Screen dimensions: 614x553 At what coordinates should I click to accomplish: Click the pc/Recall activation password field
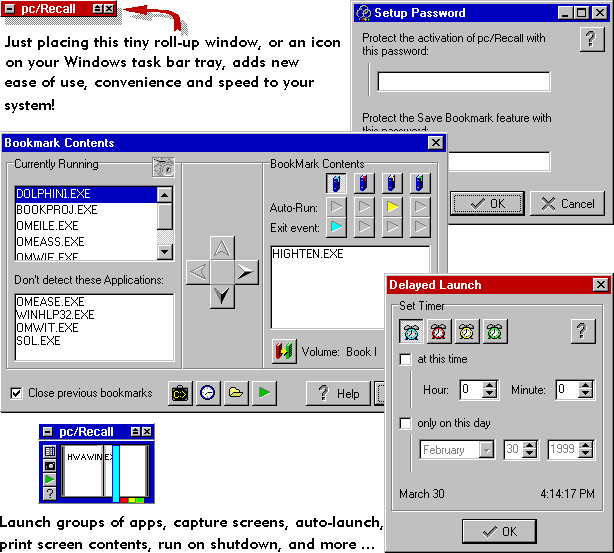point(464,81)
